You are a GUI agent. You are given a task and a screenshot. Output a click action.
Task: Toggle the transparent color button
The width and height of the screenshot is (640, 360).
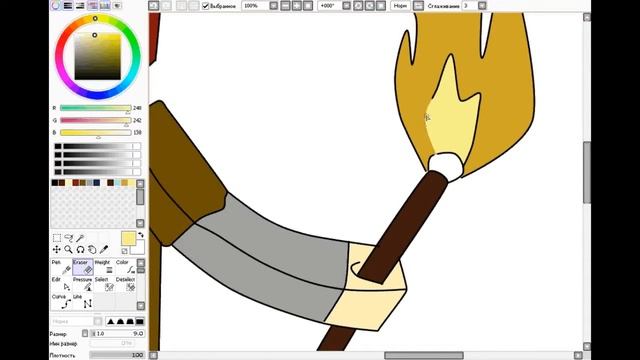pyautogui.click(x=124, y=251)
